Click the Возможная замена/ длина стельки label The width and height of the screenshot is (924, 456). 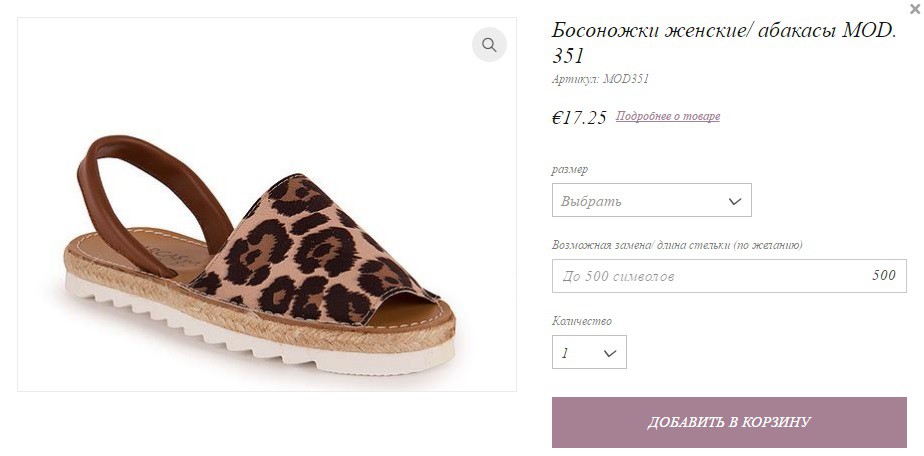(x=676, y=244)
